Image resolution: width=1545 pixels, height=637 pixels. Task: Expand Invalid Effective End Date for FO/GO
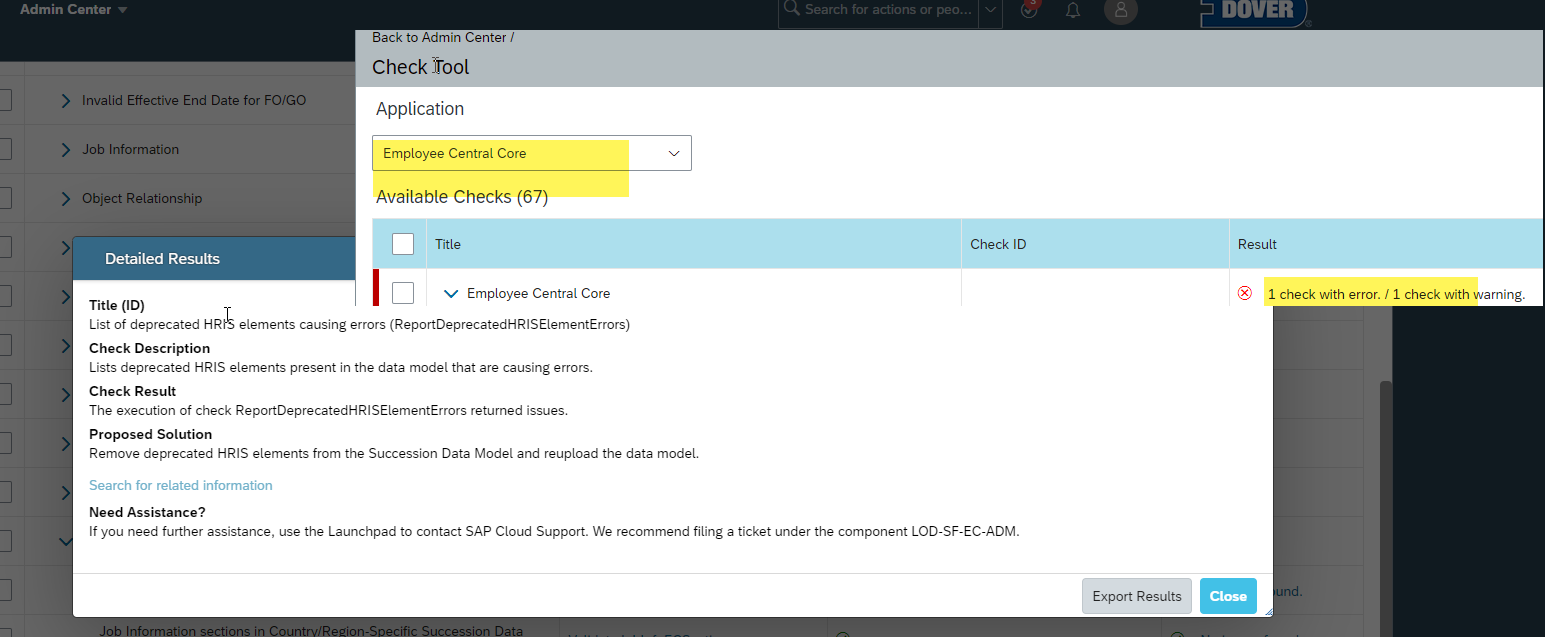[66, 101]
